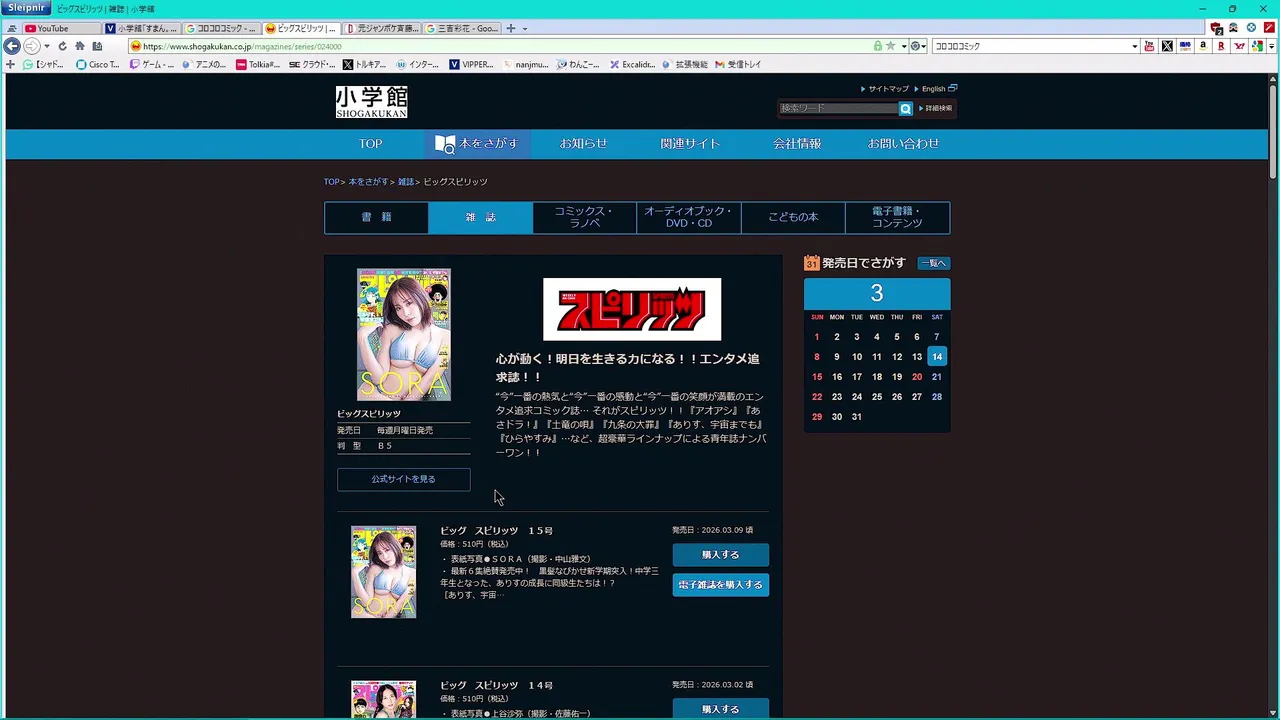
Task: Open the toolbar overflow menu at far right
Action: tap(1272, 46)
